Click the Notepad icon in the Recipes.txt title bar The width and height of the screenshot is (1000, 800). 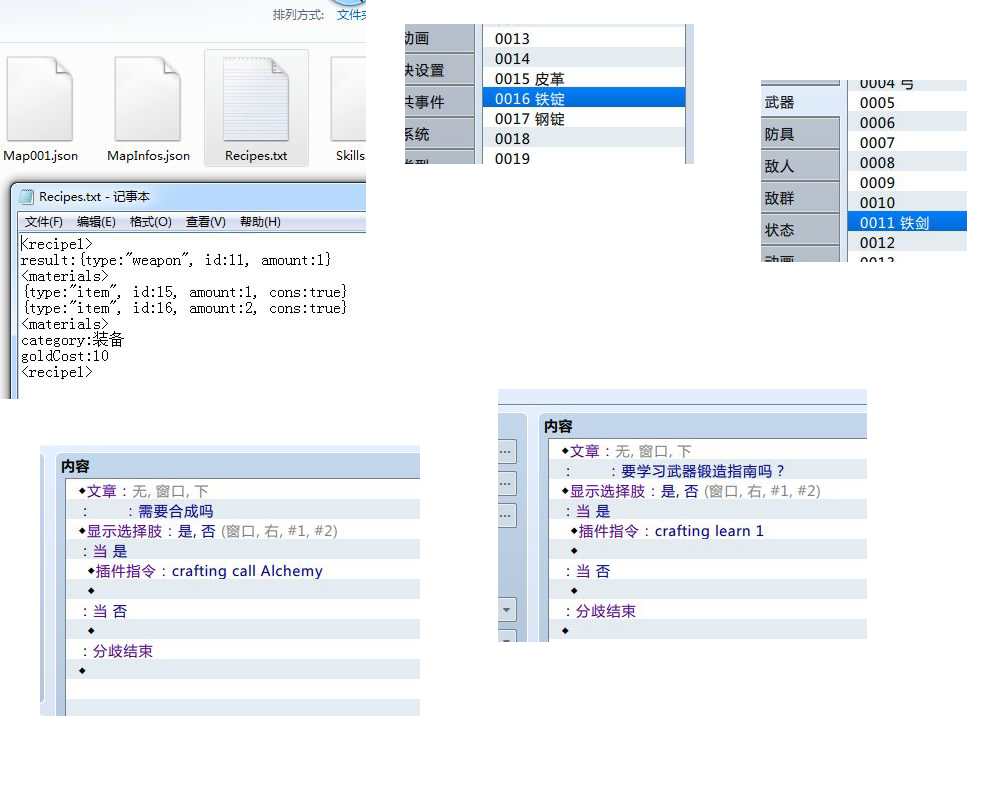pos(26,196)
